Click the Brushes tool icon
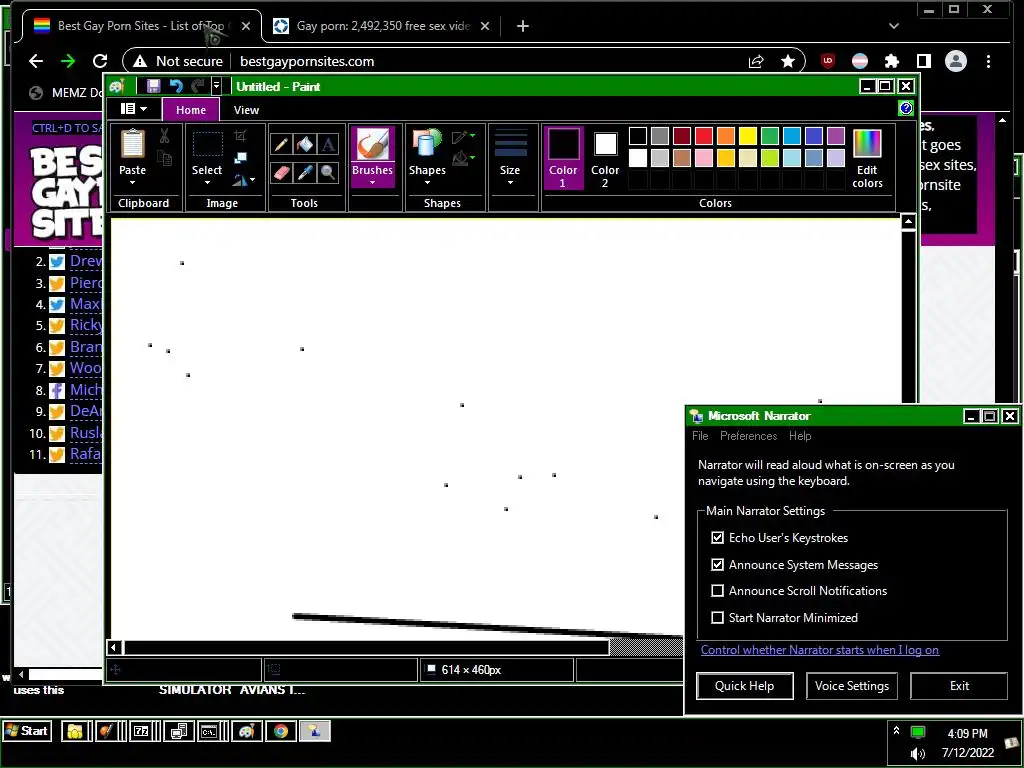This screenshot has width=1024, height=768. 372,144
